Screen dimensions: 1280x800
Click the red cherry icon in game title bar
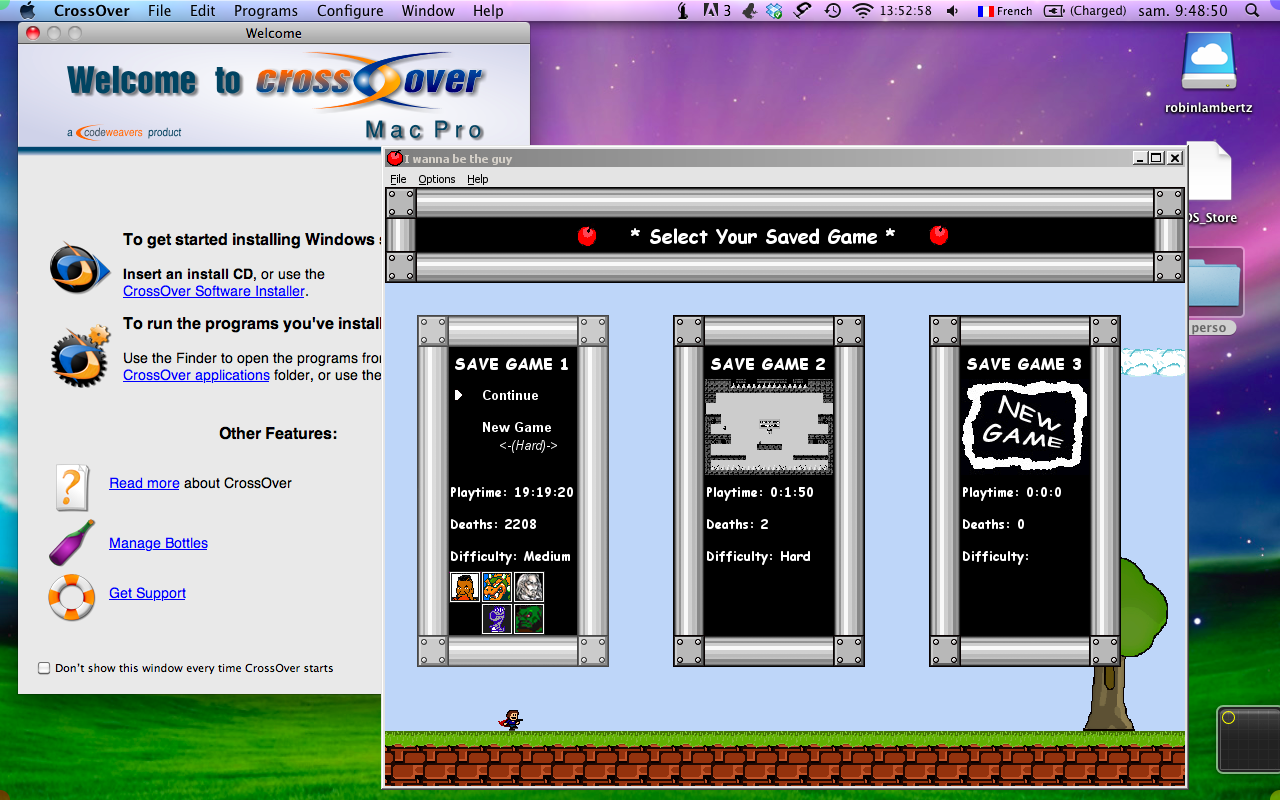(394, 158)
